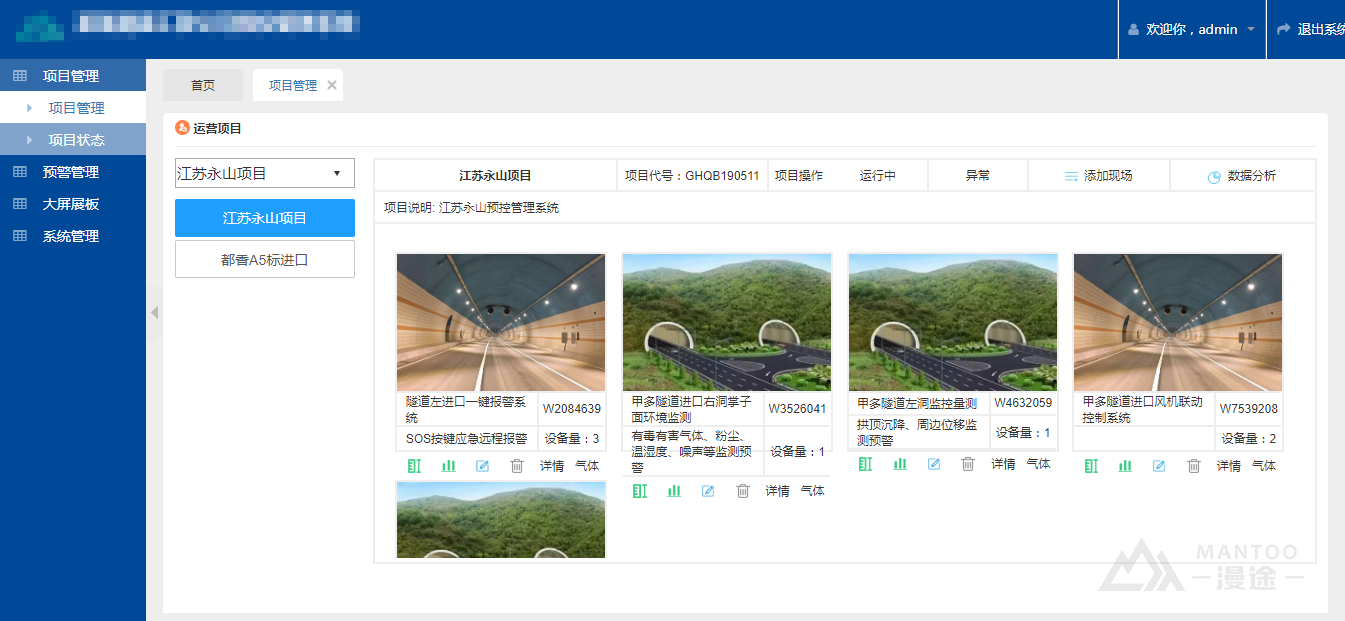
Task: Click bar chart icon under 隧道左进口一键报警系统
Action: click(449, 466)
